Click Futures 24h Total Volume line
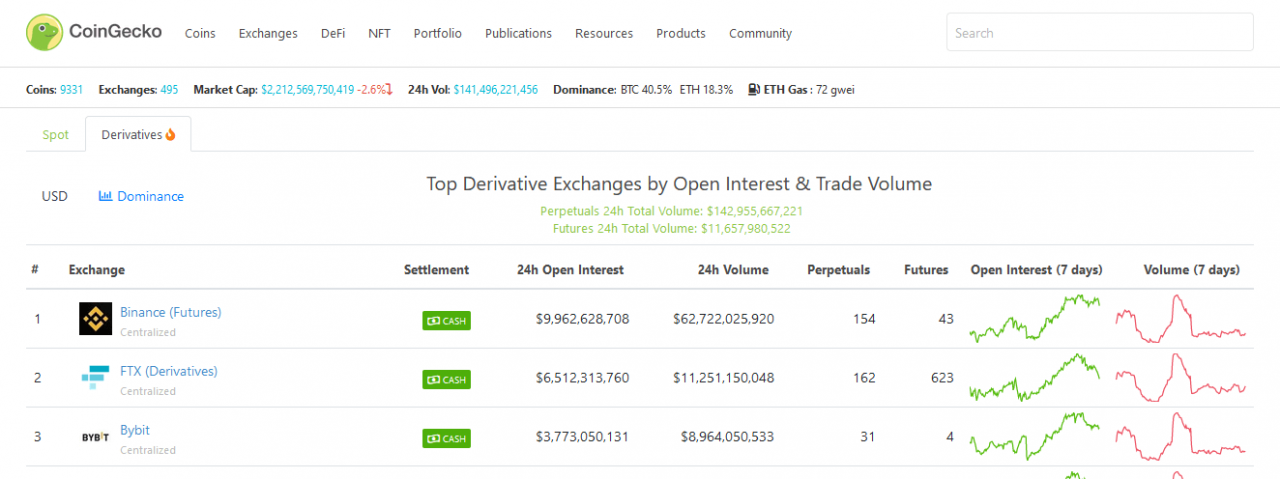Viewport: 1280px width, 479px height. coord(672,228)
